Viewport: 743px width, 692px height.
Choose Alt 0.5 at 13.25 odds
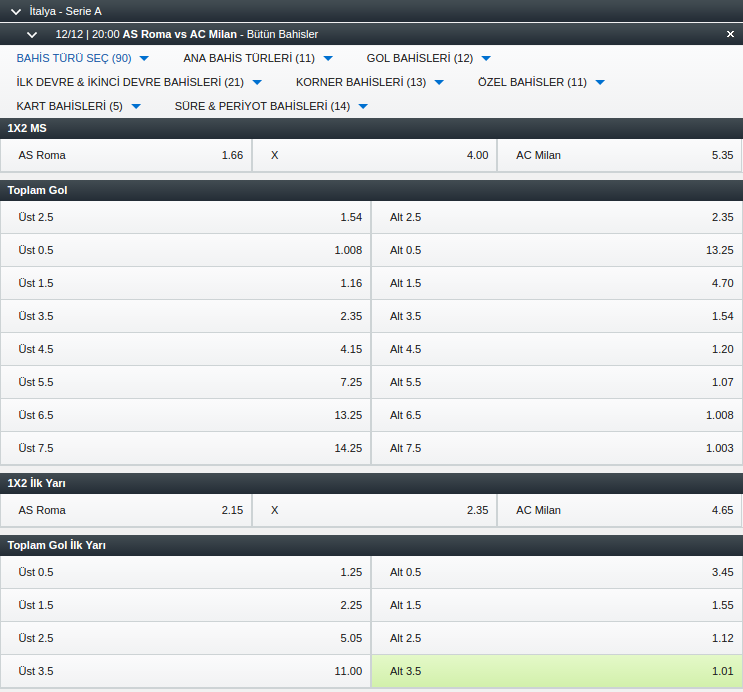[x=557, y=250]
